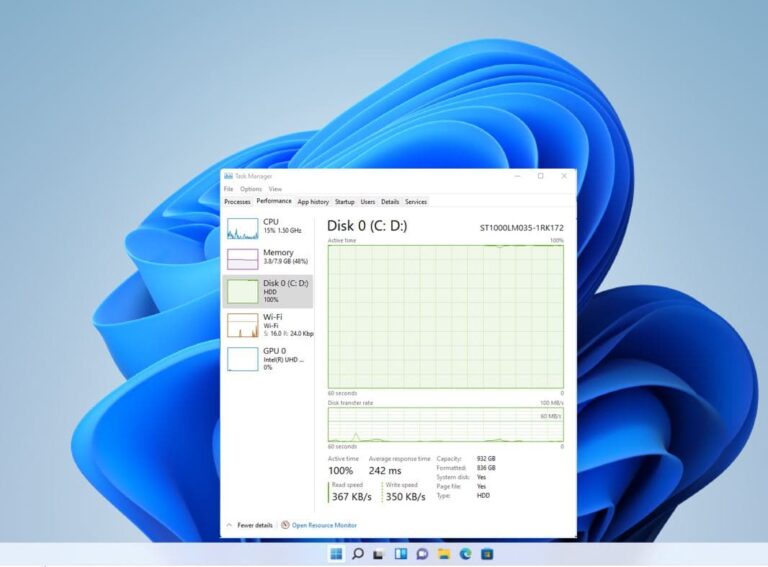Expand the View menu
Image resolution: width=768 pixels, height=567 pixels.
pos(275,189)
